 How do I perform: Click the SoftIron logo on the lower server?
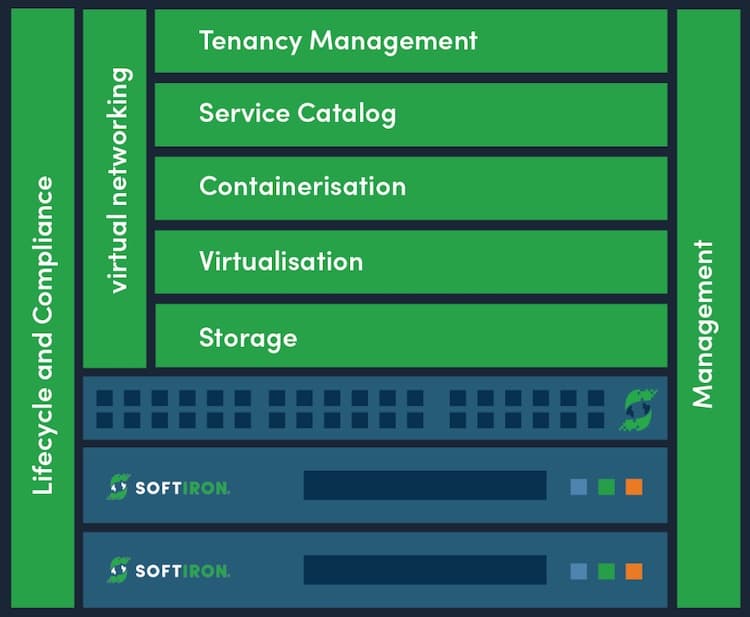tap(168, 571)
